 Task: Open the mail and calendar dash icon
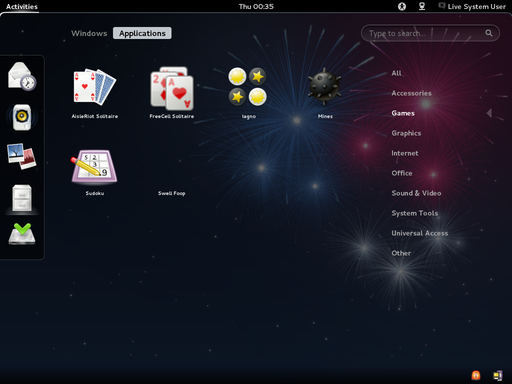pyautogui.click(x=22, y=77)
